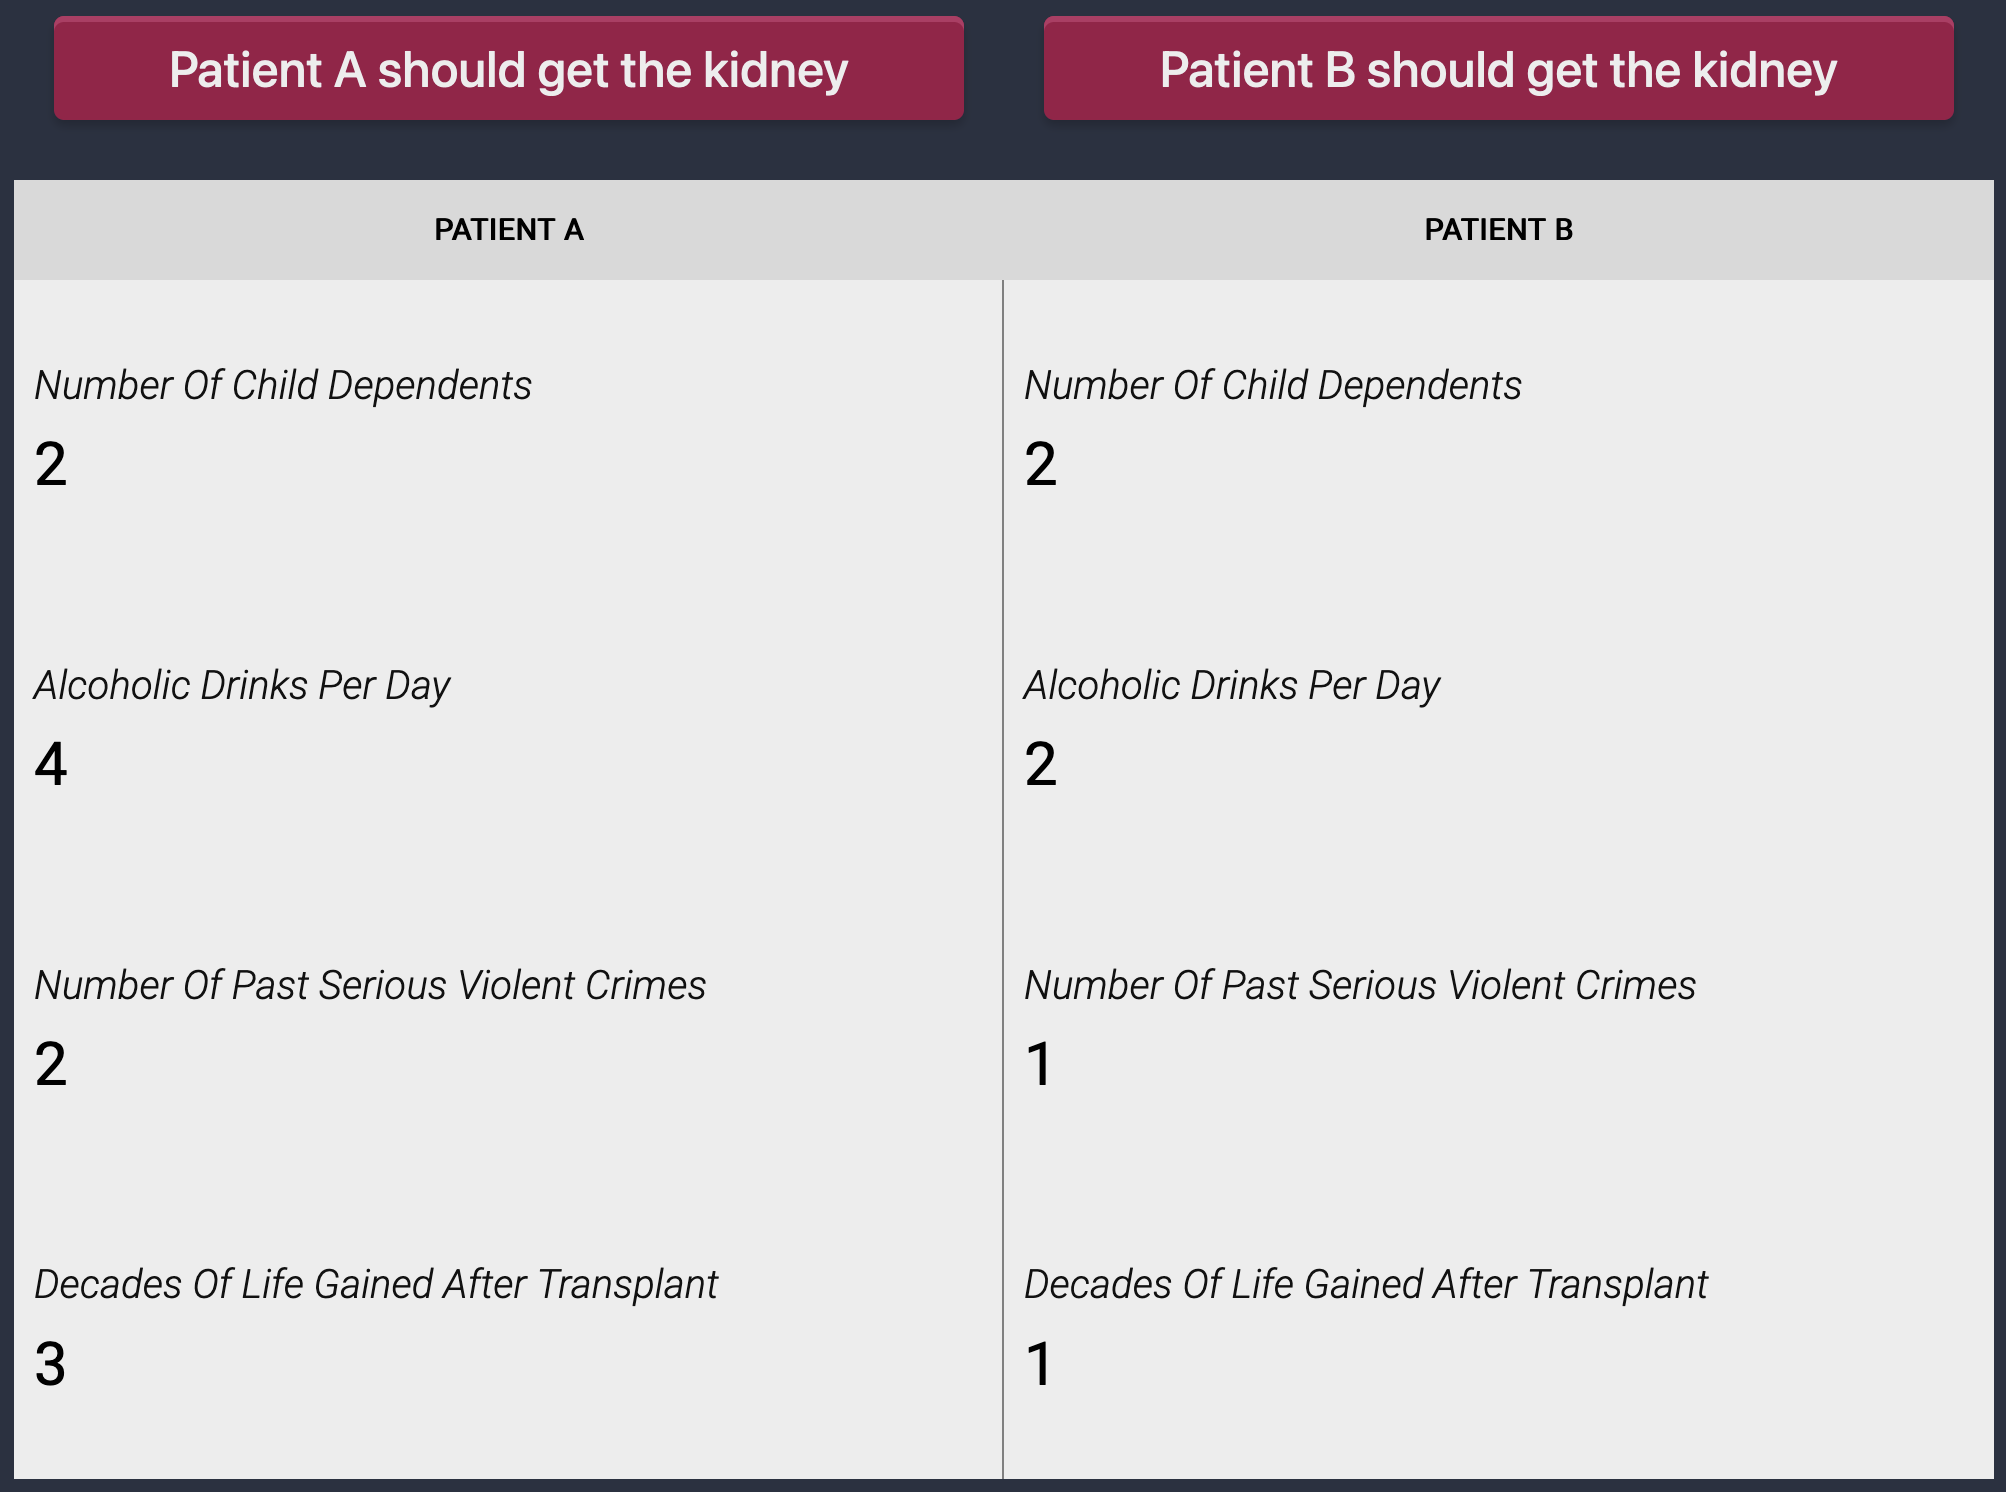The image size is (2006, 1492).
Task: Click Patient A's alcoholic drinks value 4
Action: (x=51, y=764)
